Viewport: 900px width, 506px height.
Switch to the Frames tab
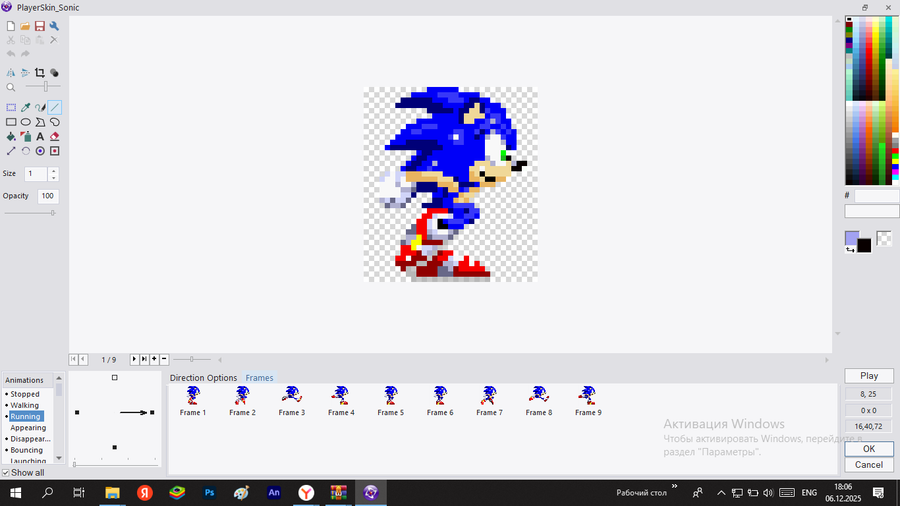259,377
